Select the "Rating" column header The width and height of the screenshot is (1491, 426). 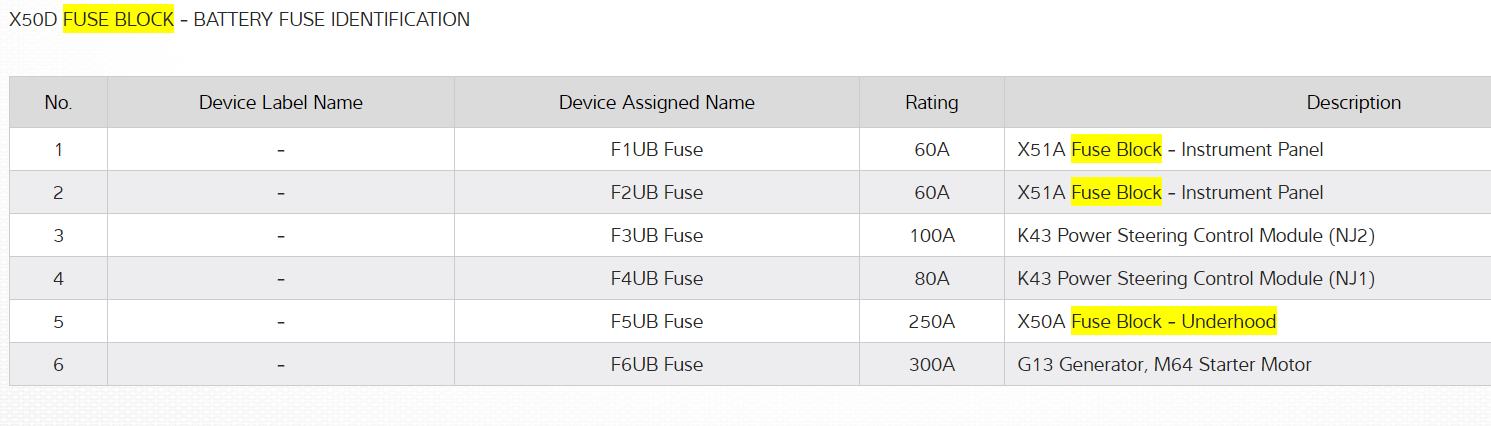pyautogui.click(x=931, y=102)
